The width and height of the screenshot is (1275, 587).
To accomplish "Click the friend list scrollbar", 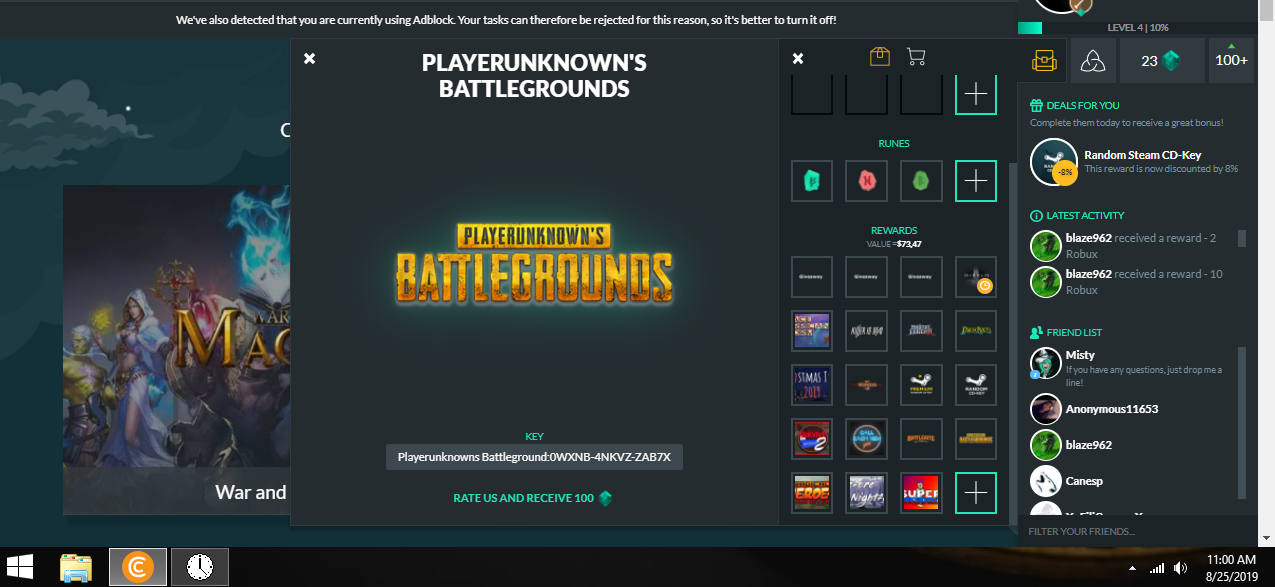I will pos(1242,422).
